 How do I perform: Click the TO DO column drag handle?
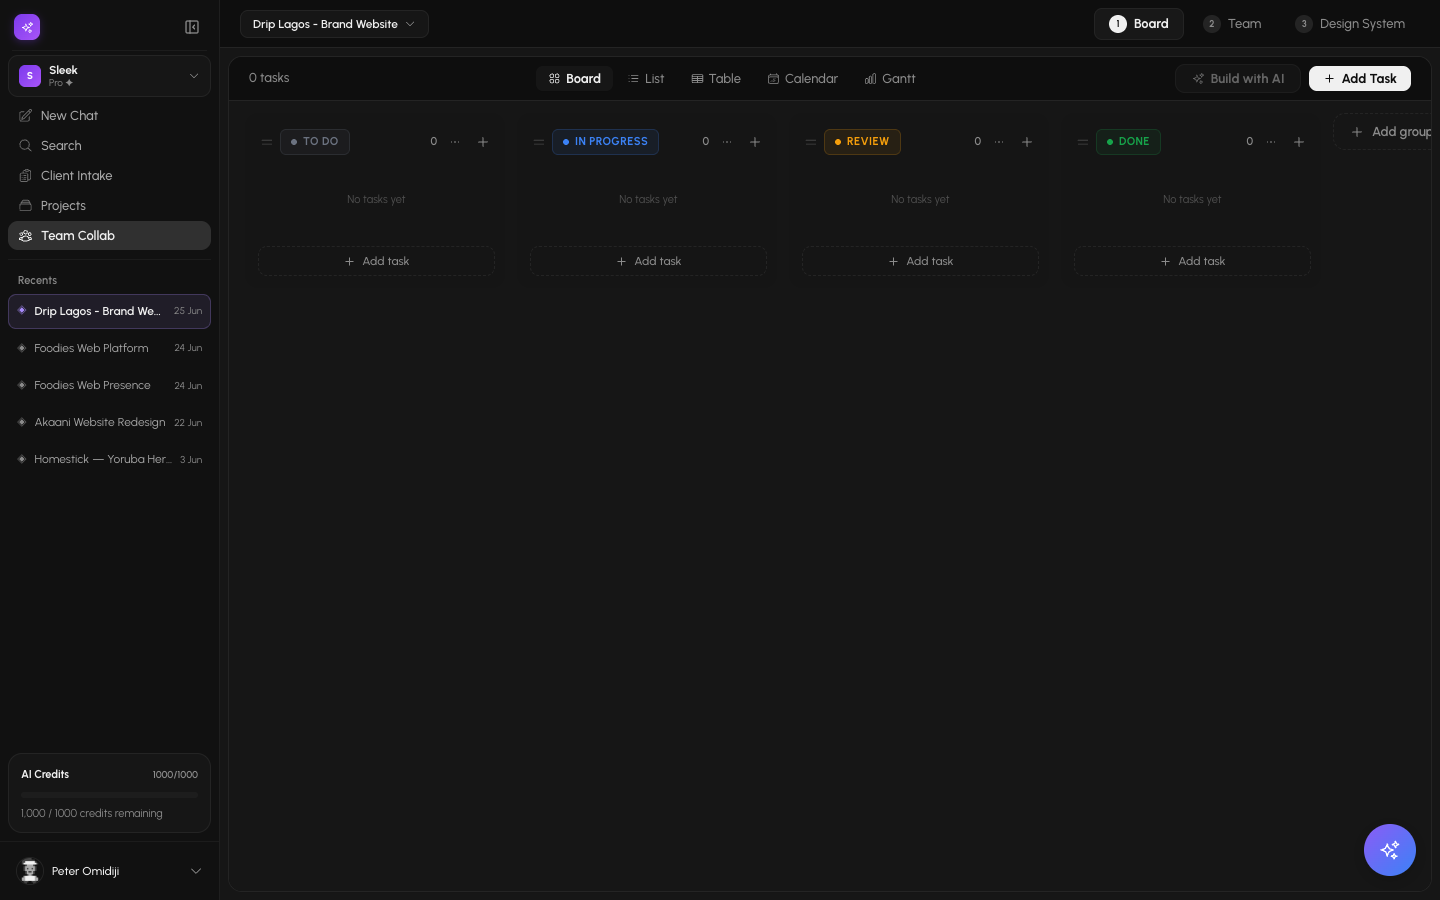267,142
